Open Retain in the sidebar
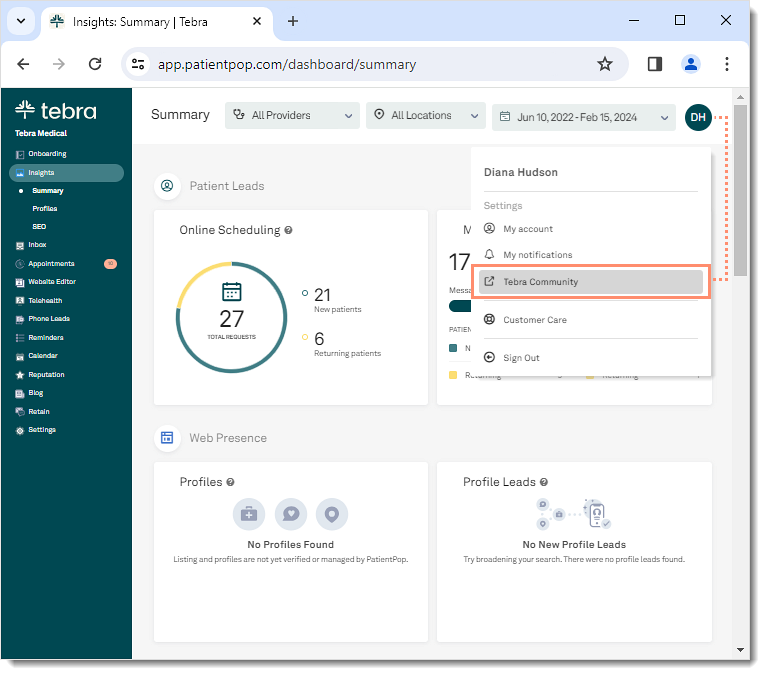 (33, 412)
